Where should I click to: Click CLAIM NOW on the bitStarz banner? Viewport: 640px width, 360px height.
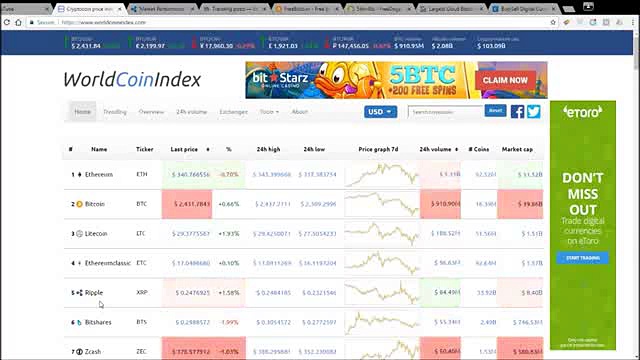(505, 80)
